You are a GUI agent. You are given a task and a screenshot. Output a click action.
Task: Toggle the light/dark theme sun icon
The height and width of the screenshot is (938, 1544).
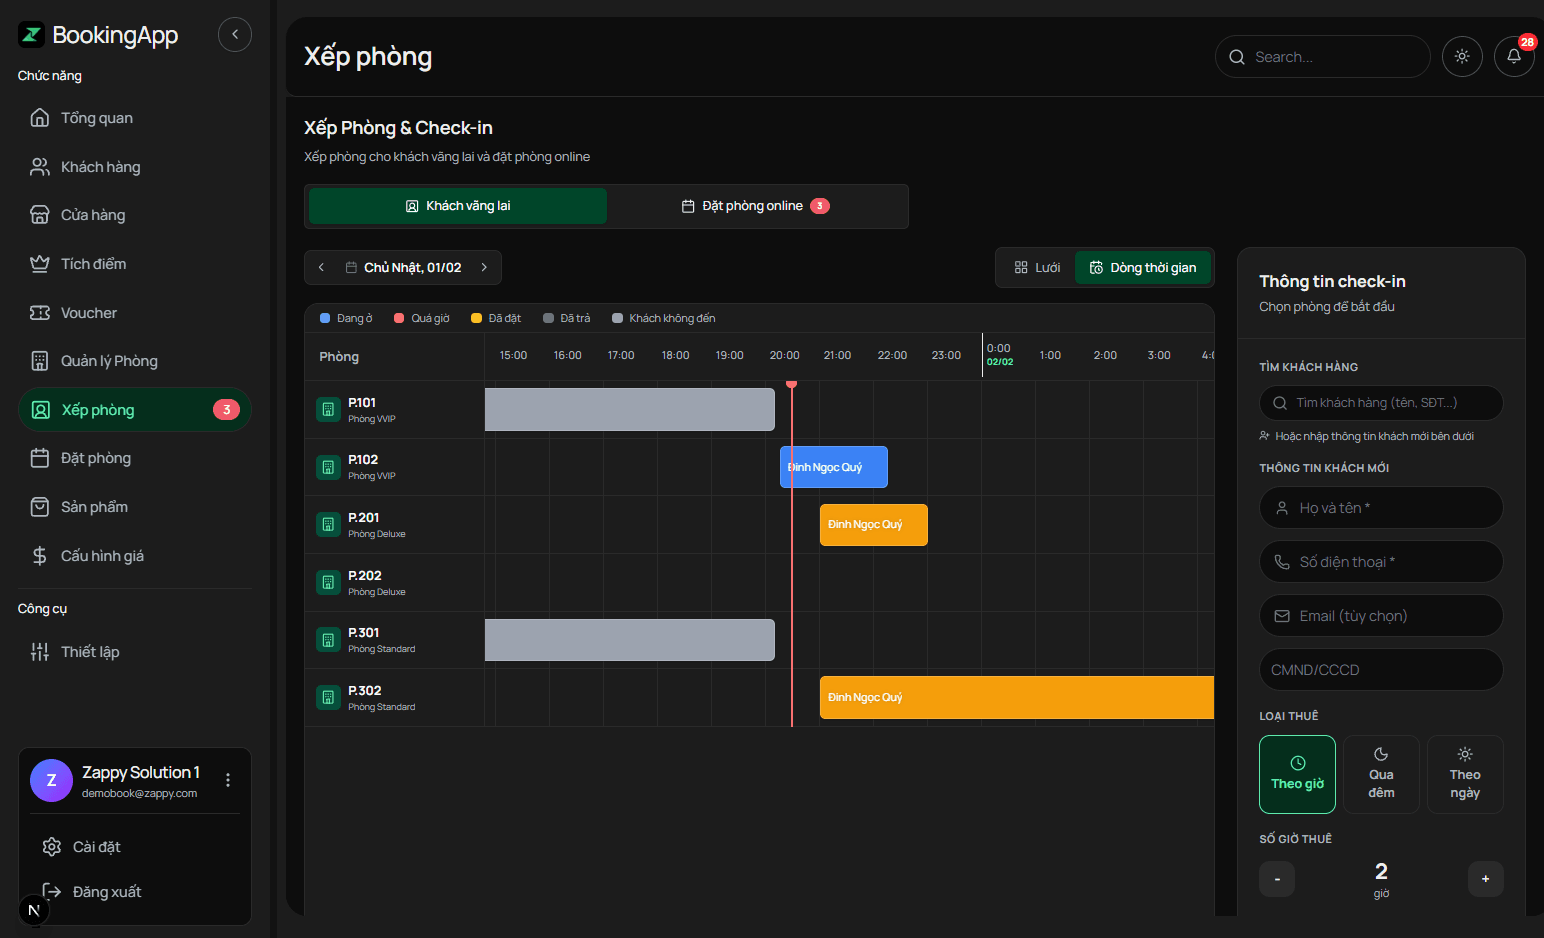[1462, 57]
